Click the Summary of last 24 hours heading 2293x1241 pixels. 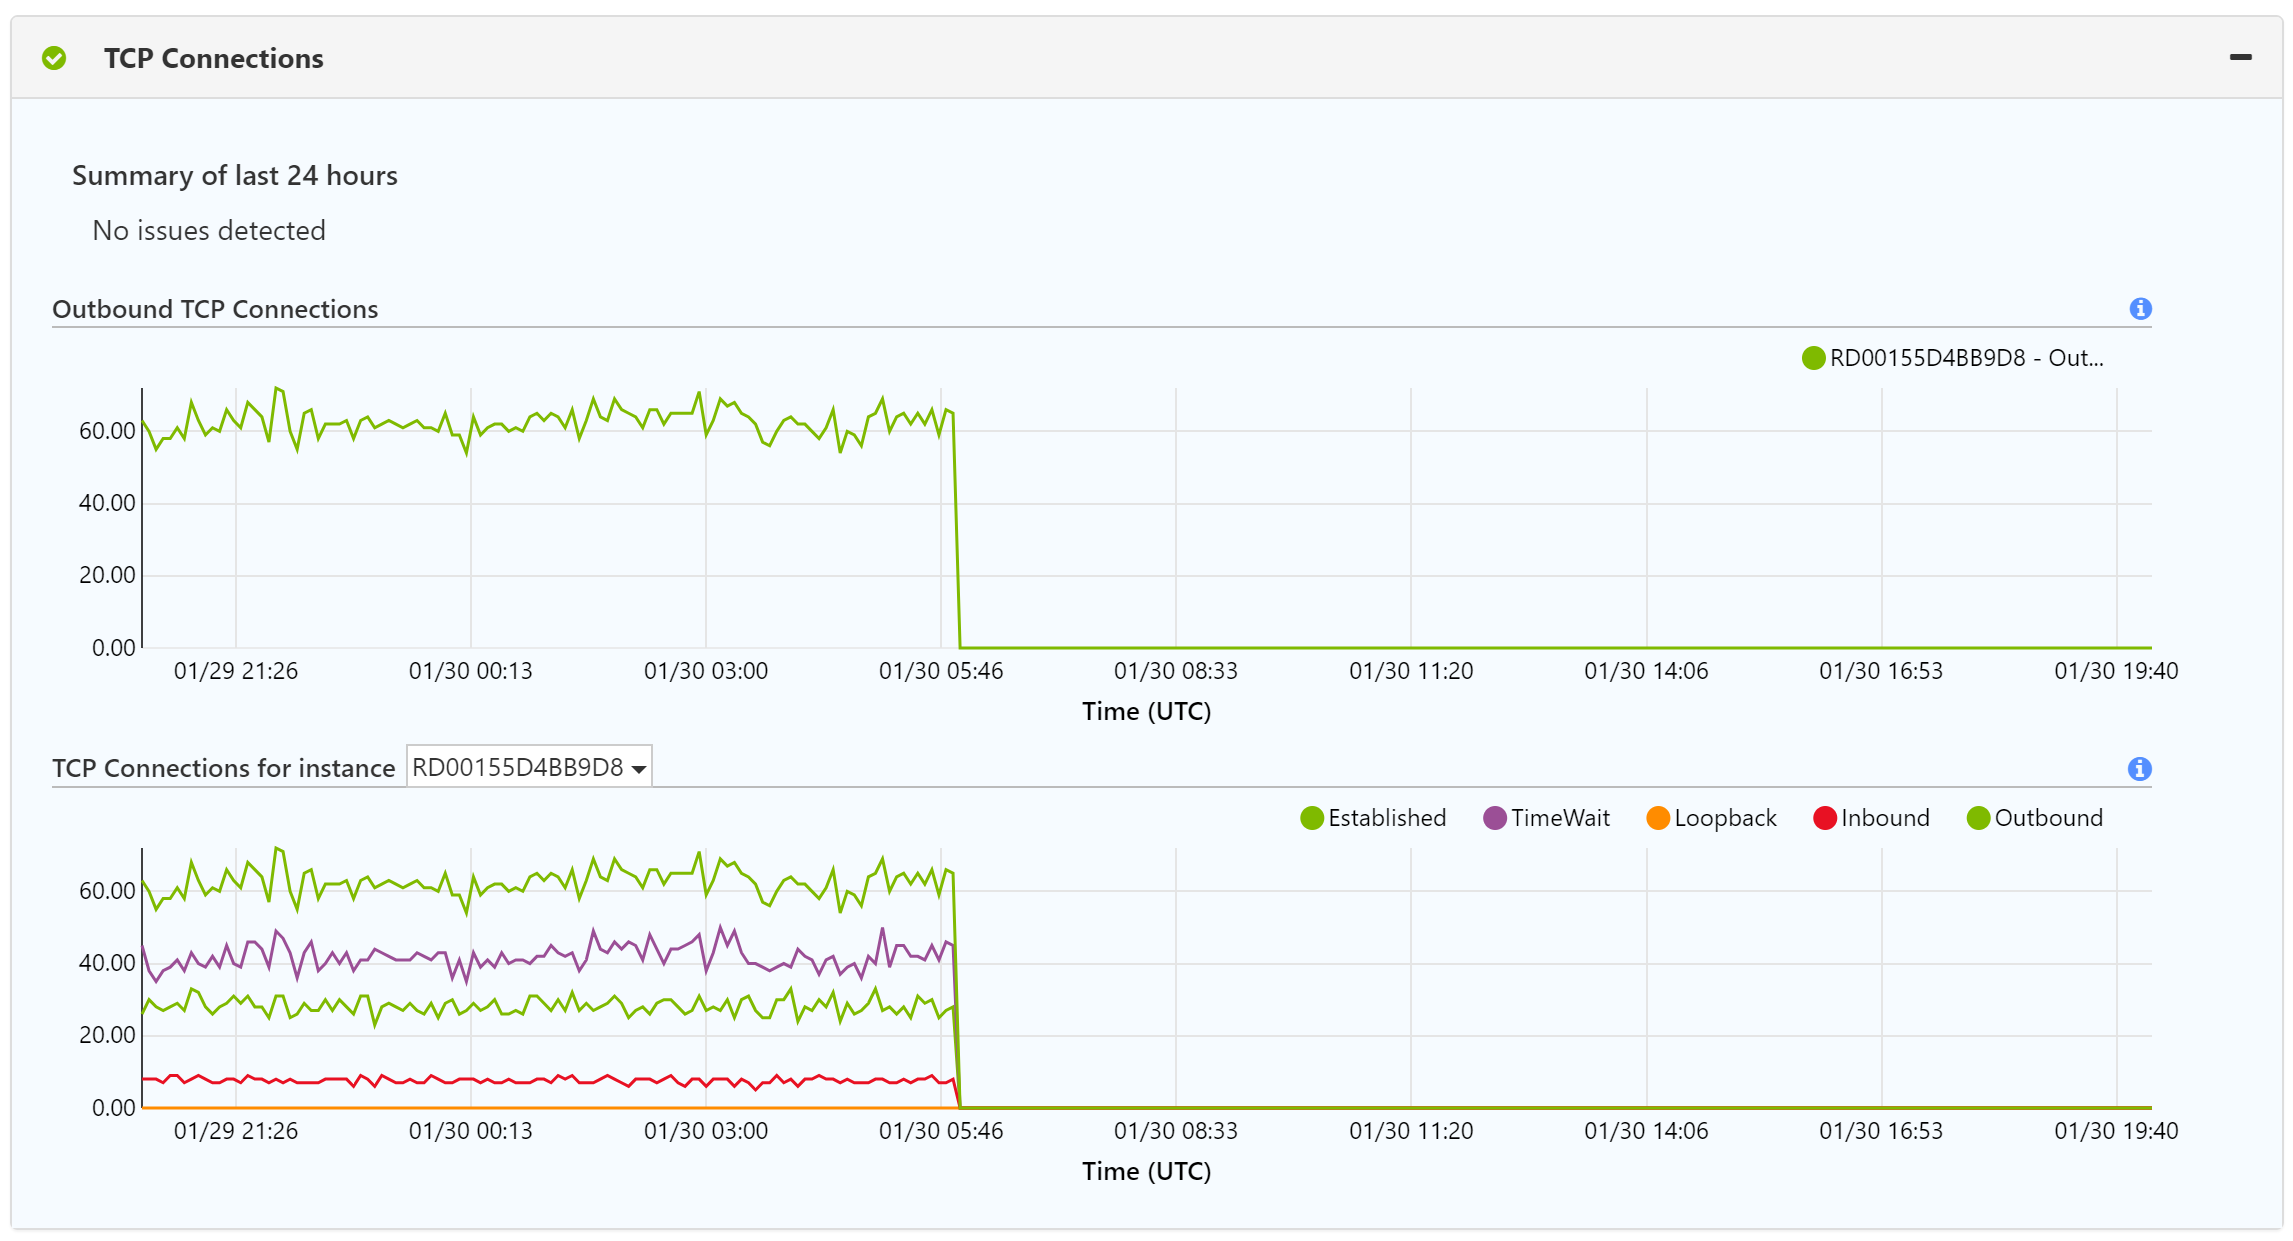click(x=234, y=175)
